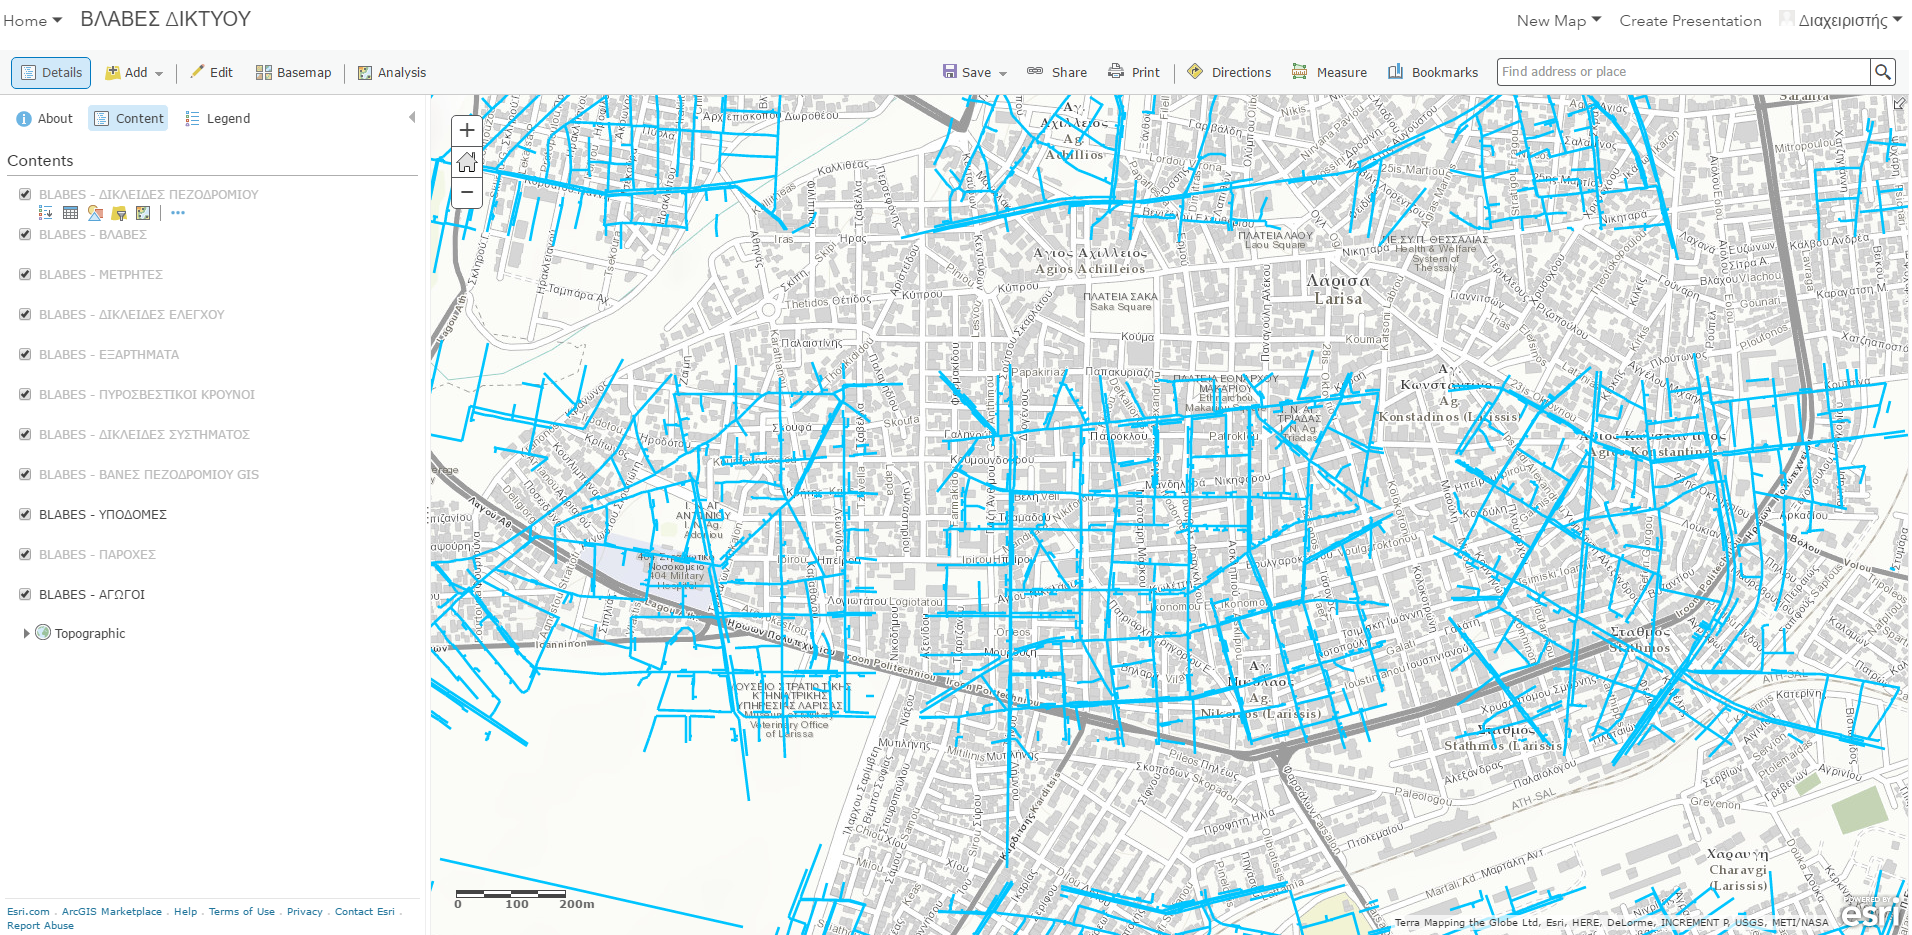The height and width of the screenshot is (935, 1912).
Task: Select the BLABES - ΑΓΩΓΟΙ layer name
Action: coord(92,594)
